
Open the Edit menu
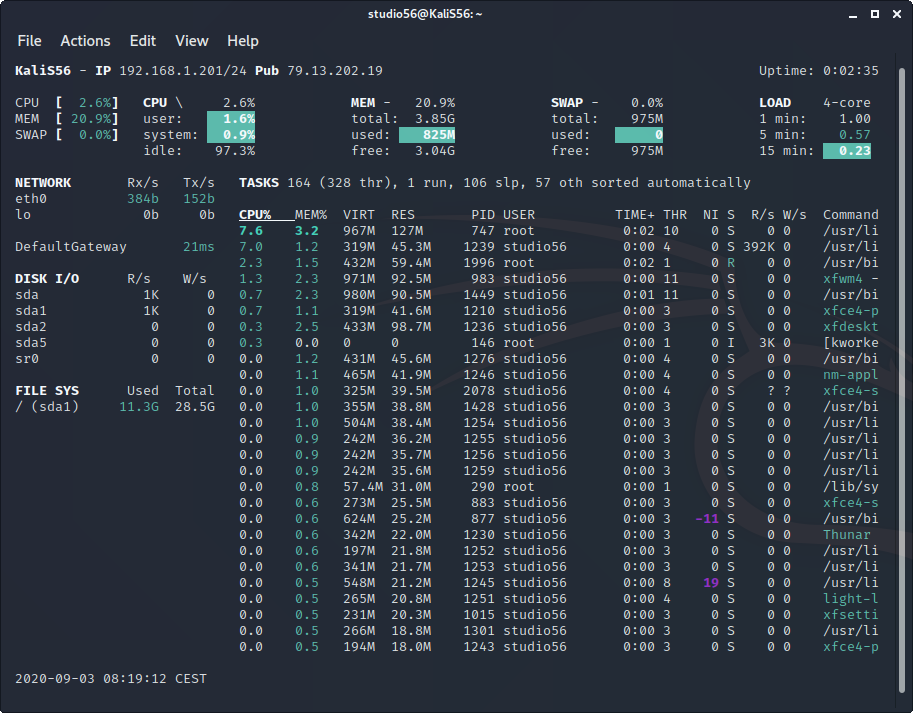(x=143, y=41)
